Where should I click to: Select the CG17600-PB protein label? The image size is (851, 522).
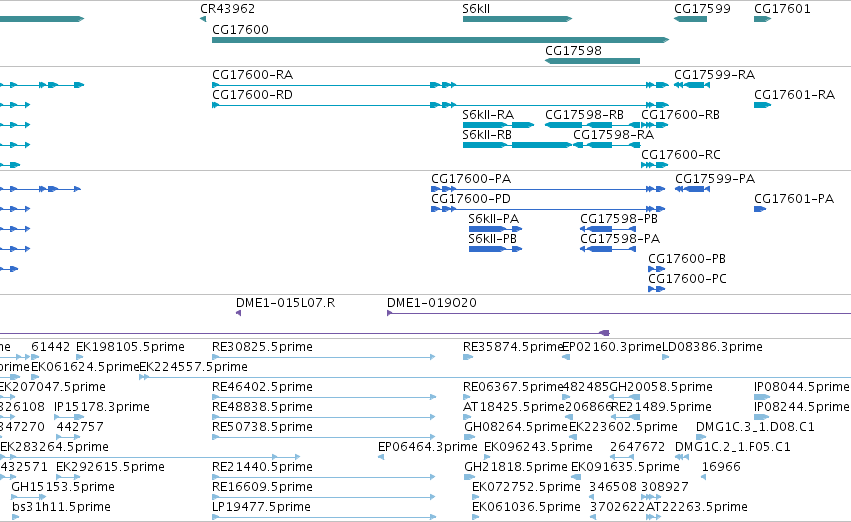(x=687, y=259)
